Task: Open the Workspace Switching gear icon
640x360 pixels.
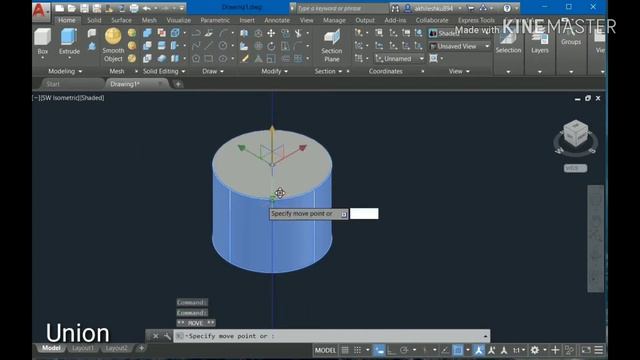Action: pos(534,350)
